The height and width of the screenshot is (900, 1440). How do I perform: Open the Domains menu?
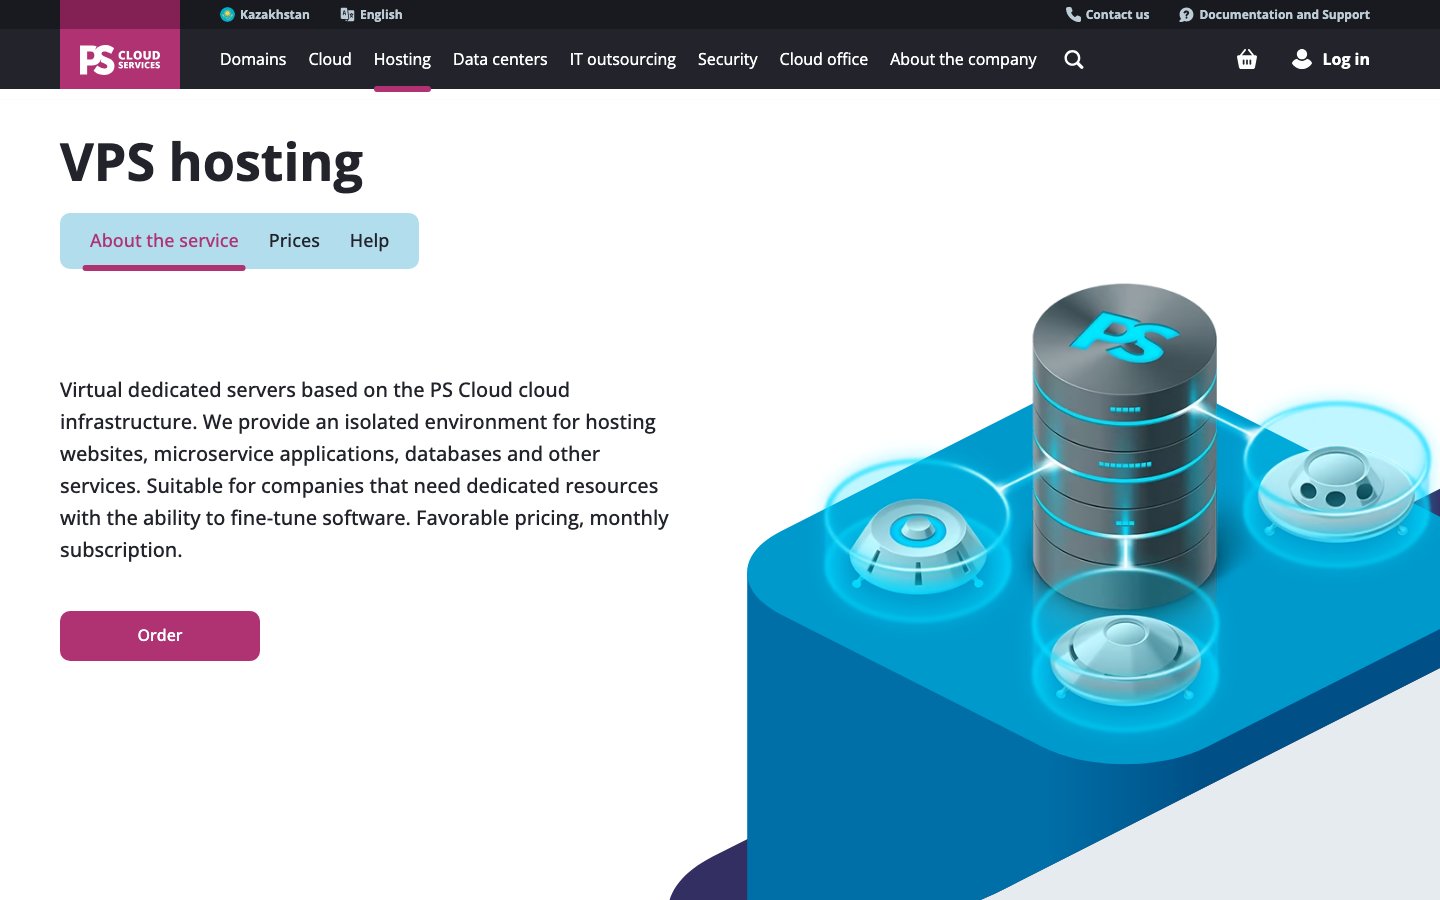click(253, 59)
